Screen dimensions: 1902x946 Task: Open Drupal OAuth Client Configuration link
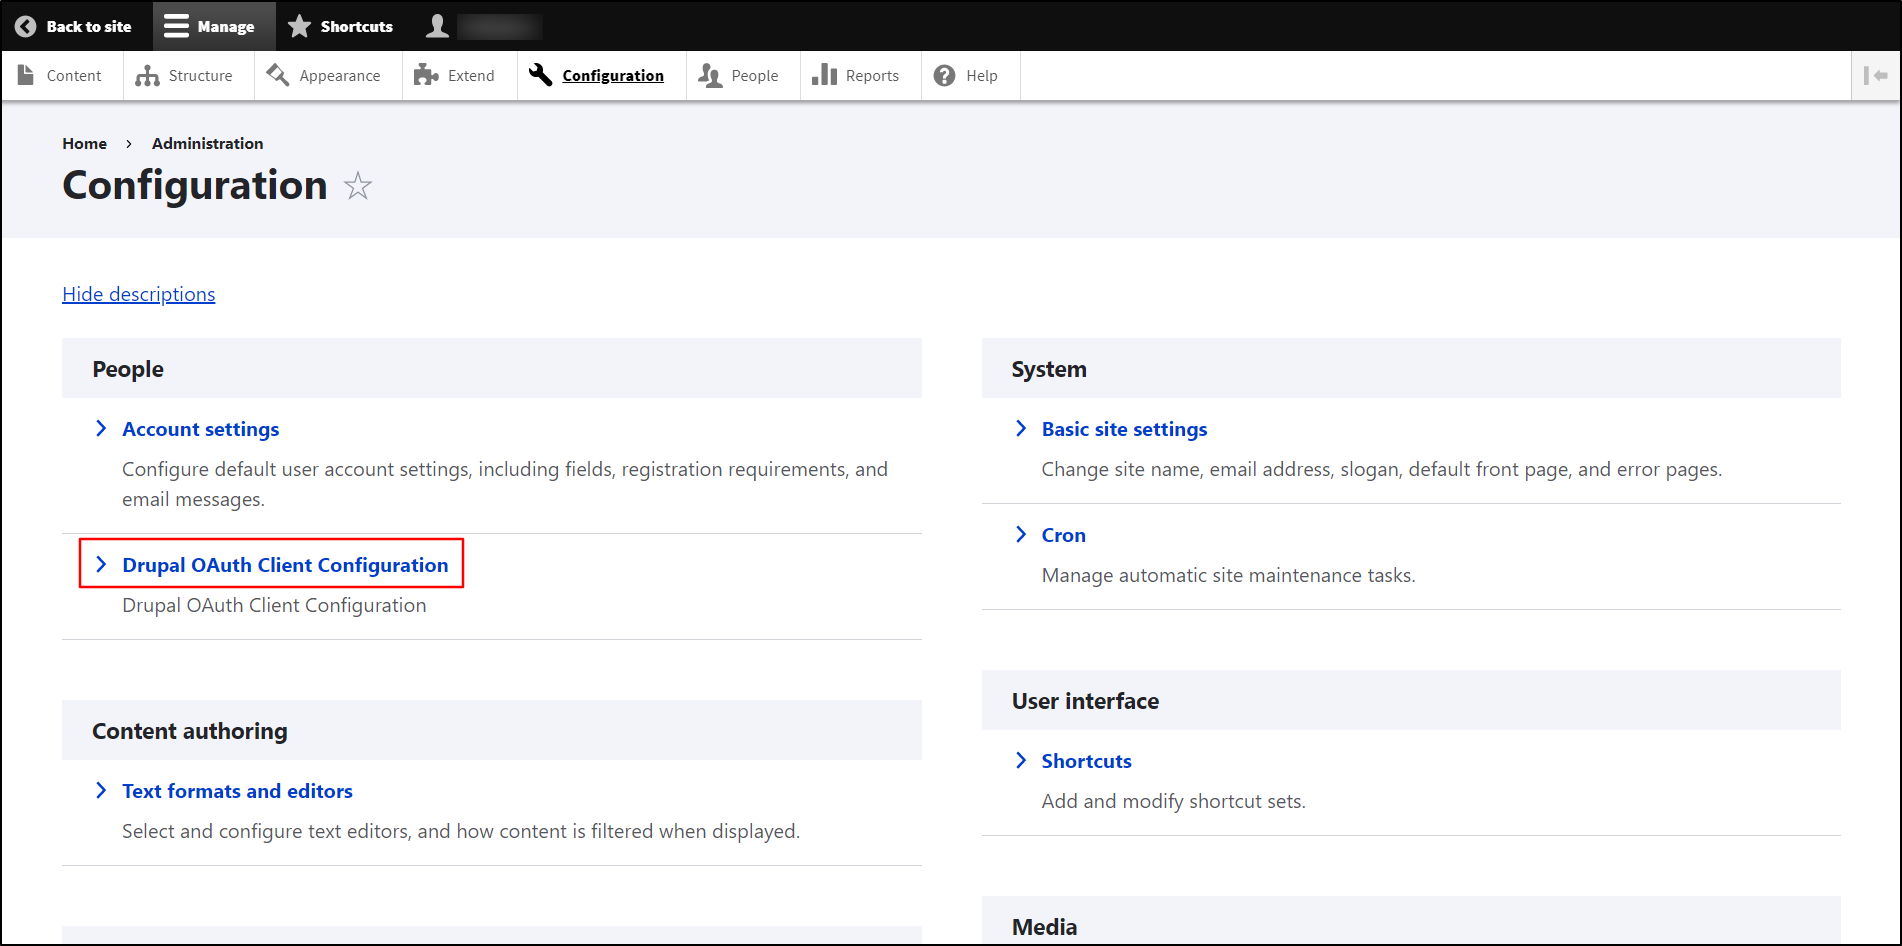285,565
